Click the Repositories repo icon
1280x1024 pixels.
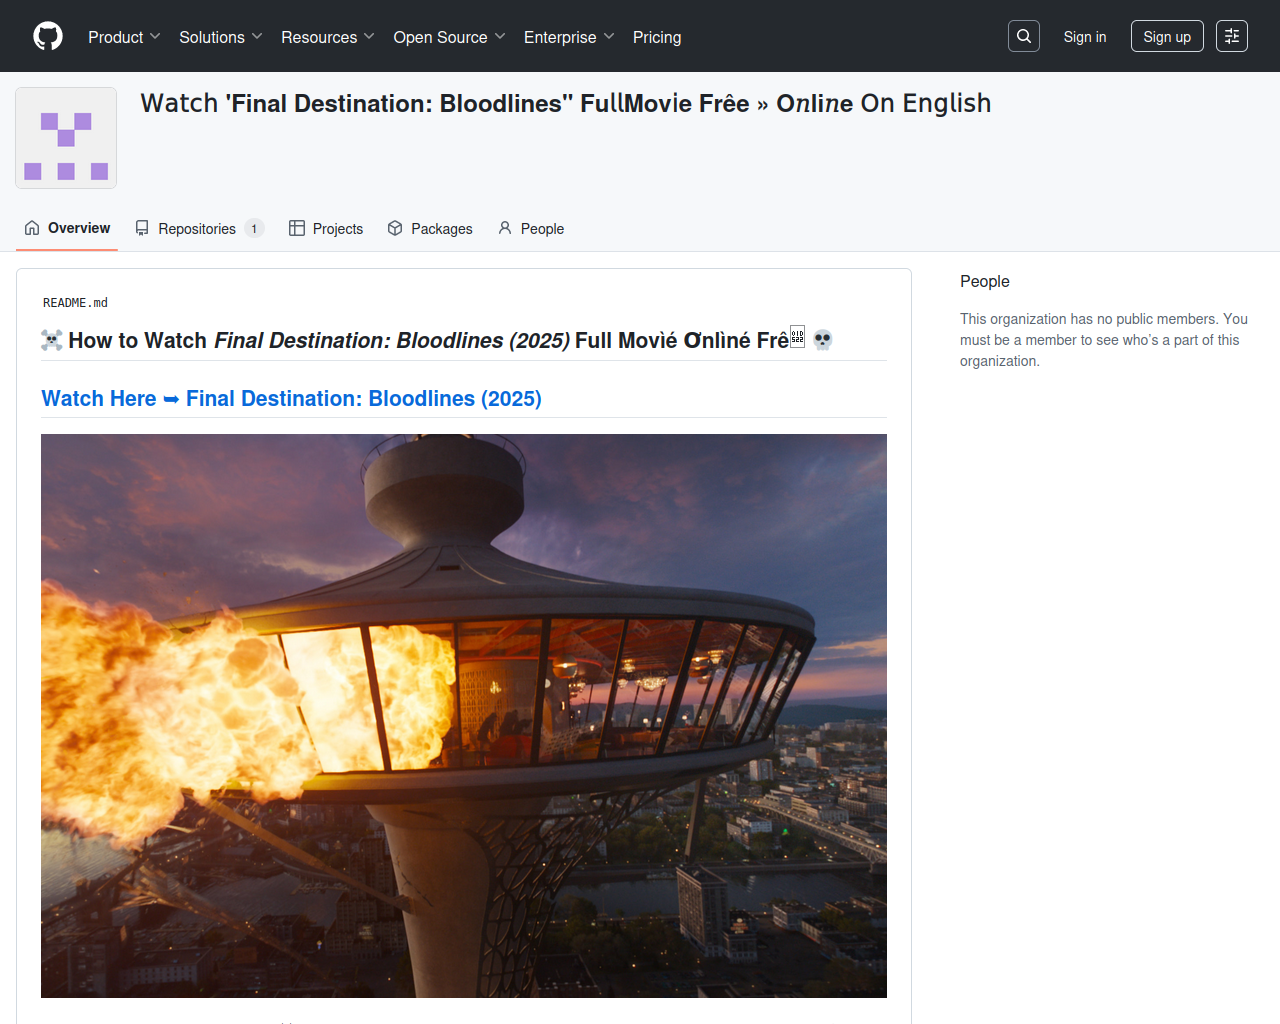(x=142, y=228)
